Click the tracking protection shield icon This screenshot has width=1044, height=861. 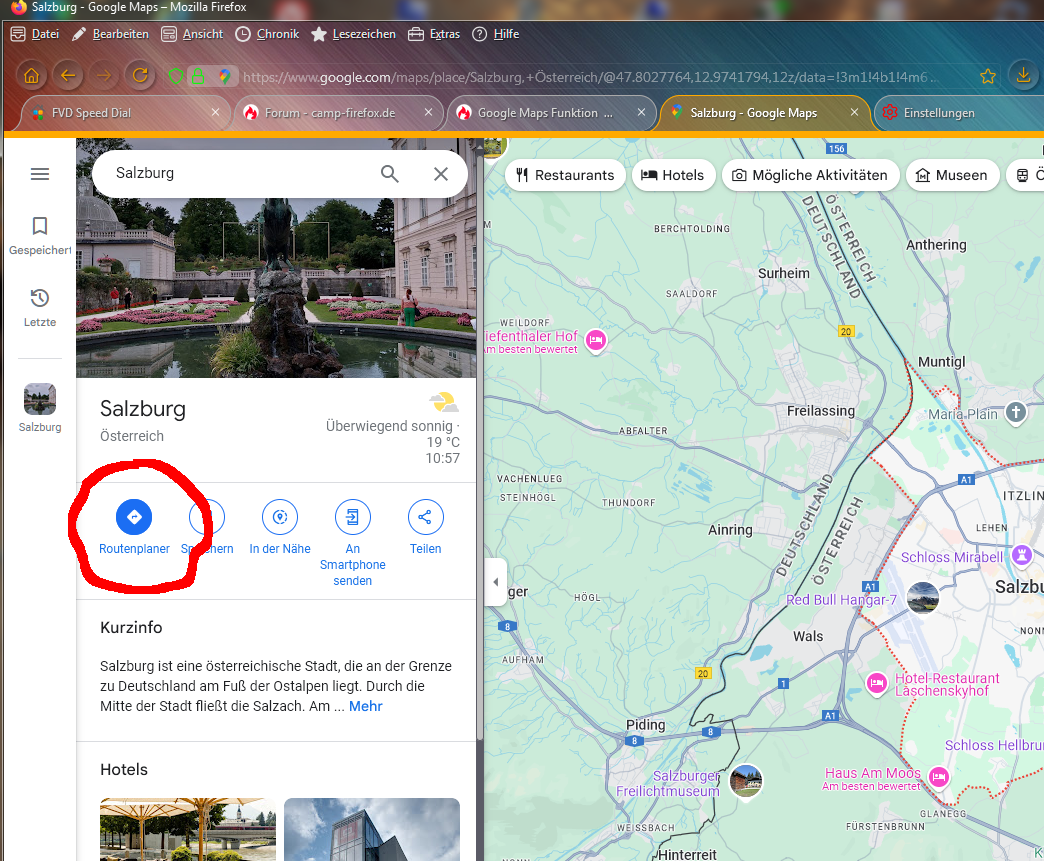click(x=176, y=77)
